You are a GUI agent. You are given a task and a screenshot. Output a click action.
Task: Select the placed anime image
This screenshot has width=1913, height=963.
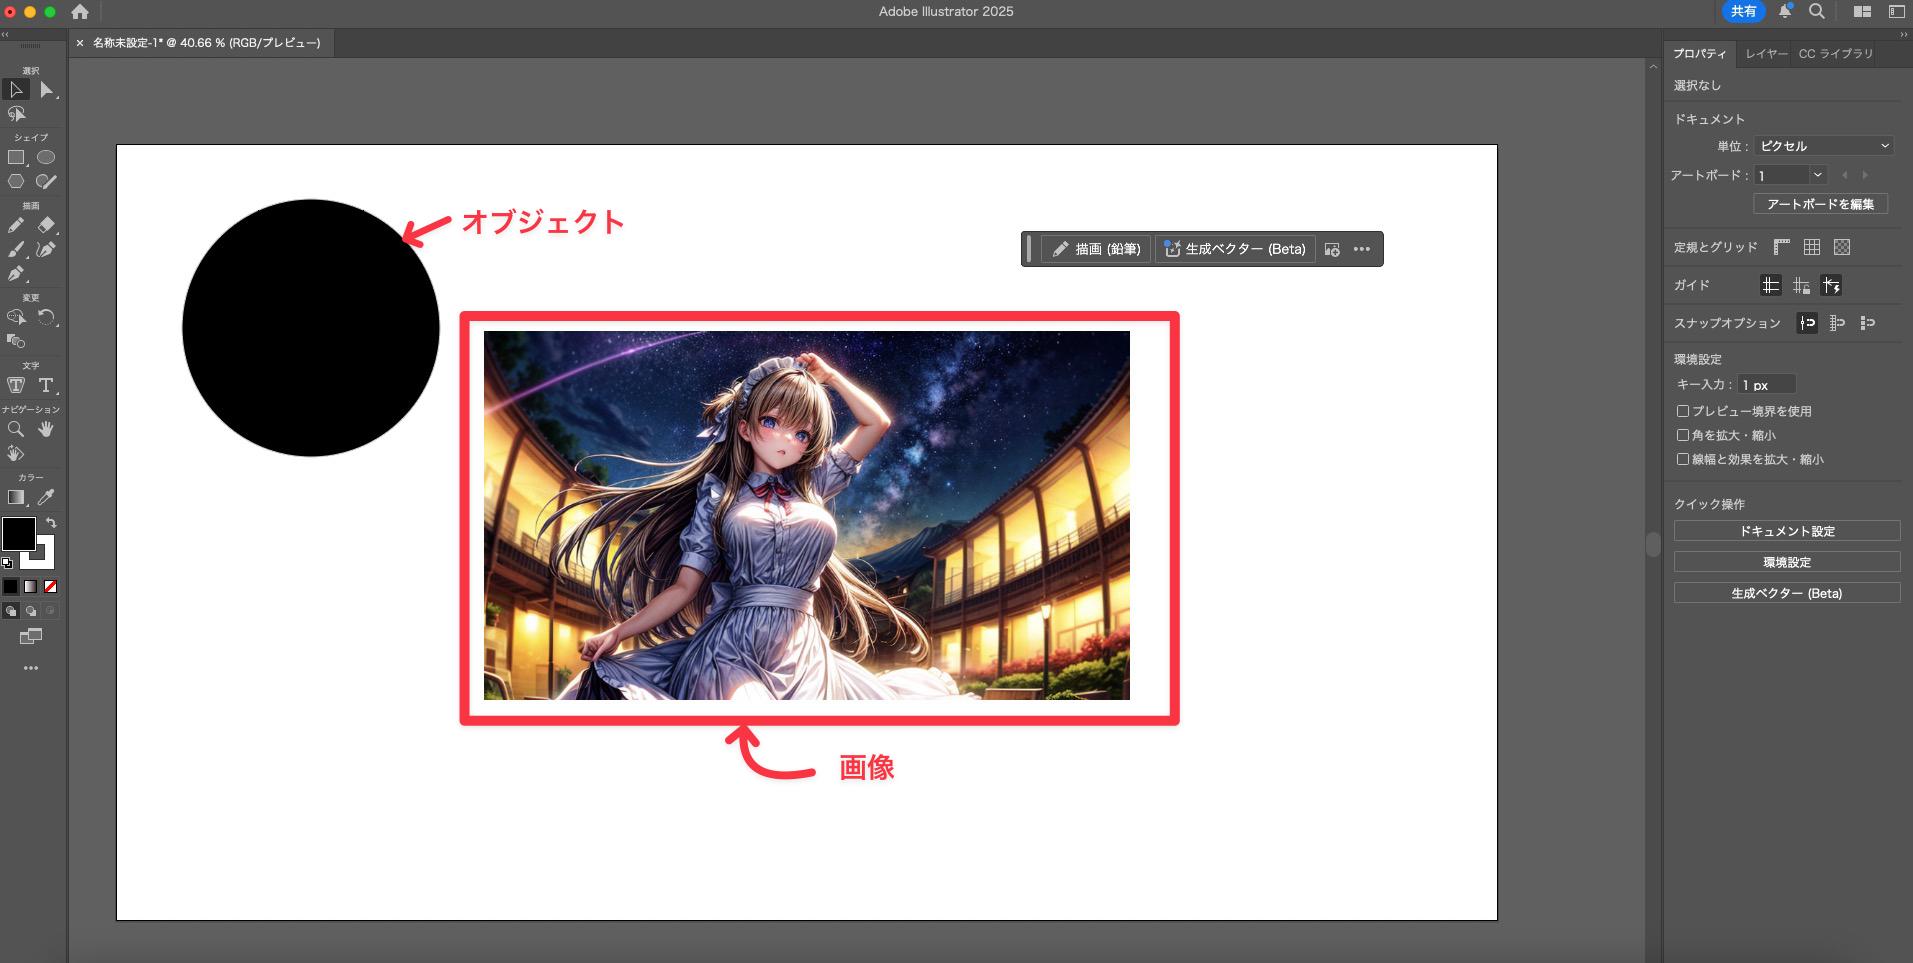pos(807,515)
